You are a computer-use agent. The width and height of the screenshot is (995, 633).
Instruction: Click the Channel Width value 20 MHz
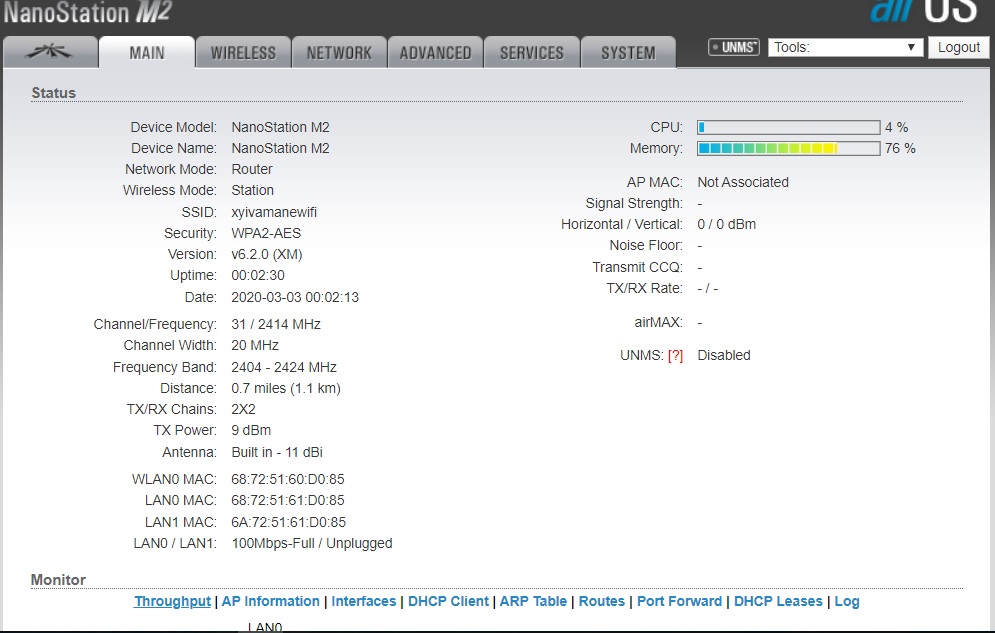coord(254,345)
